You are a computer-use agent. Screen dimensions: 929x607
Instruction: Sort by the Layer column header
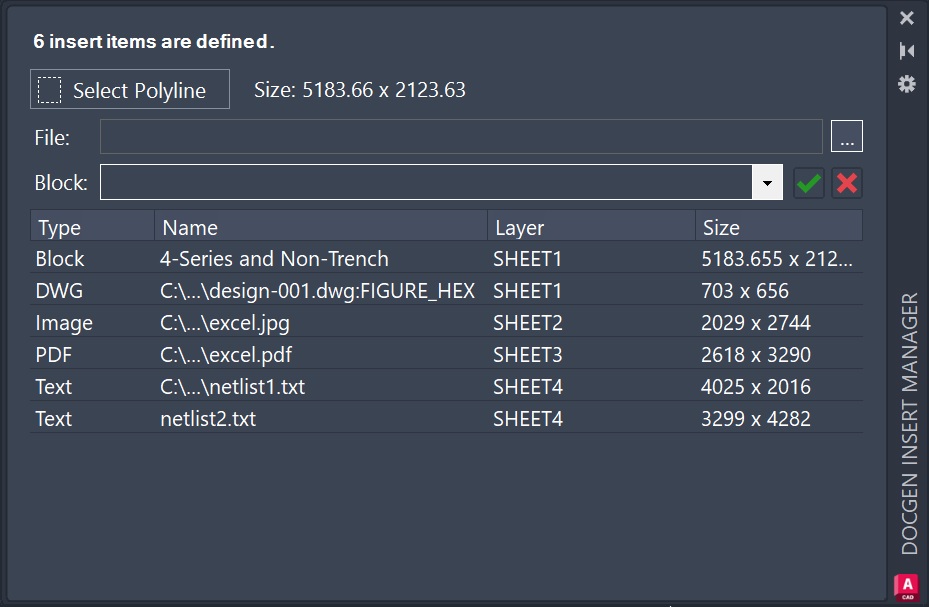pos(591,227)
